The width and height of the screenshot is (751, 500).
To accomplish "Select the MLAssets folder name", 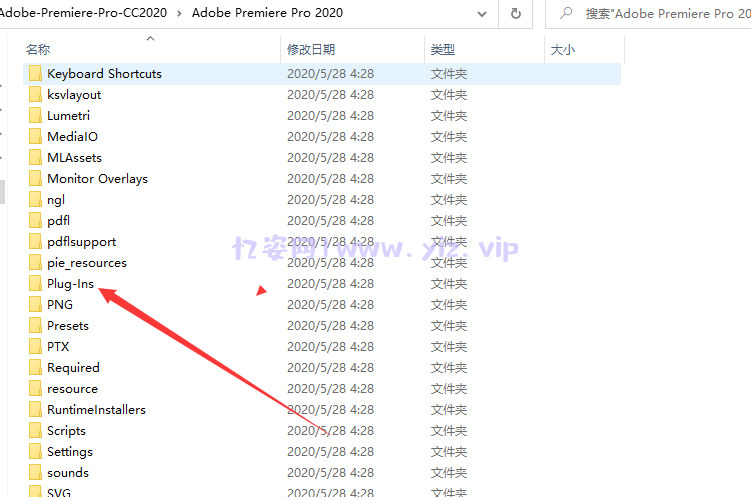I will click(74, 158).
